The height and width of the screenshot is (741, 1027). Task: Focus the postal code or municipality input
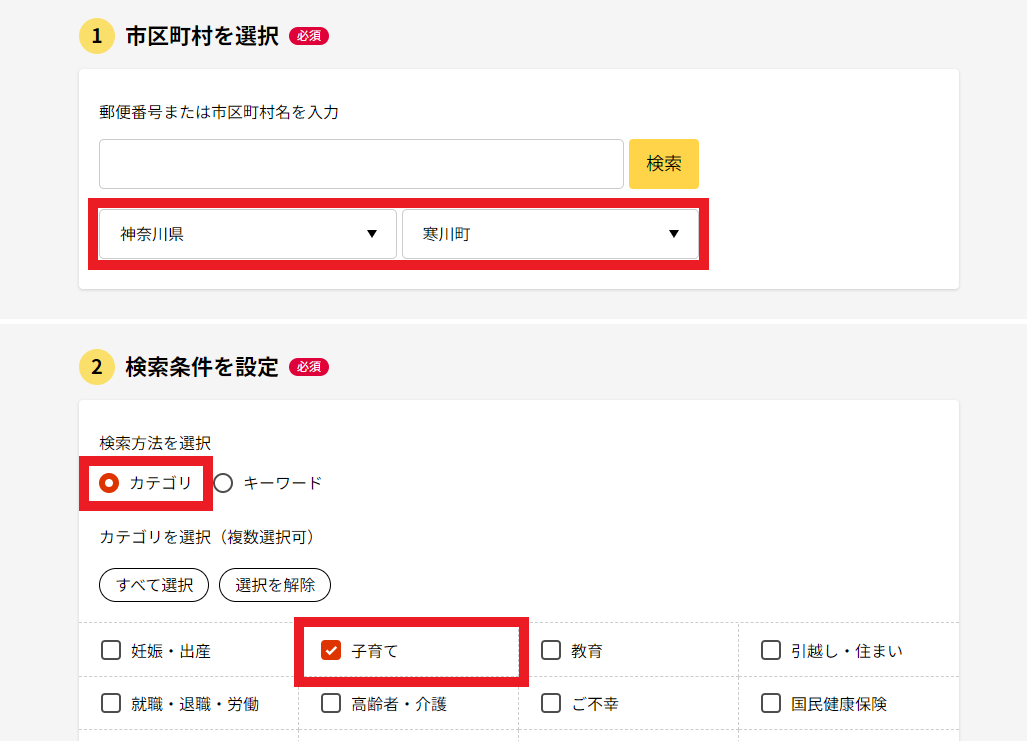[x=361, y=164]
